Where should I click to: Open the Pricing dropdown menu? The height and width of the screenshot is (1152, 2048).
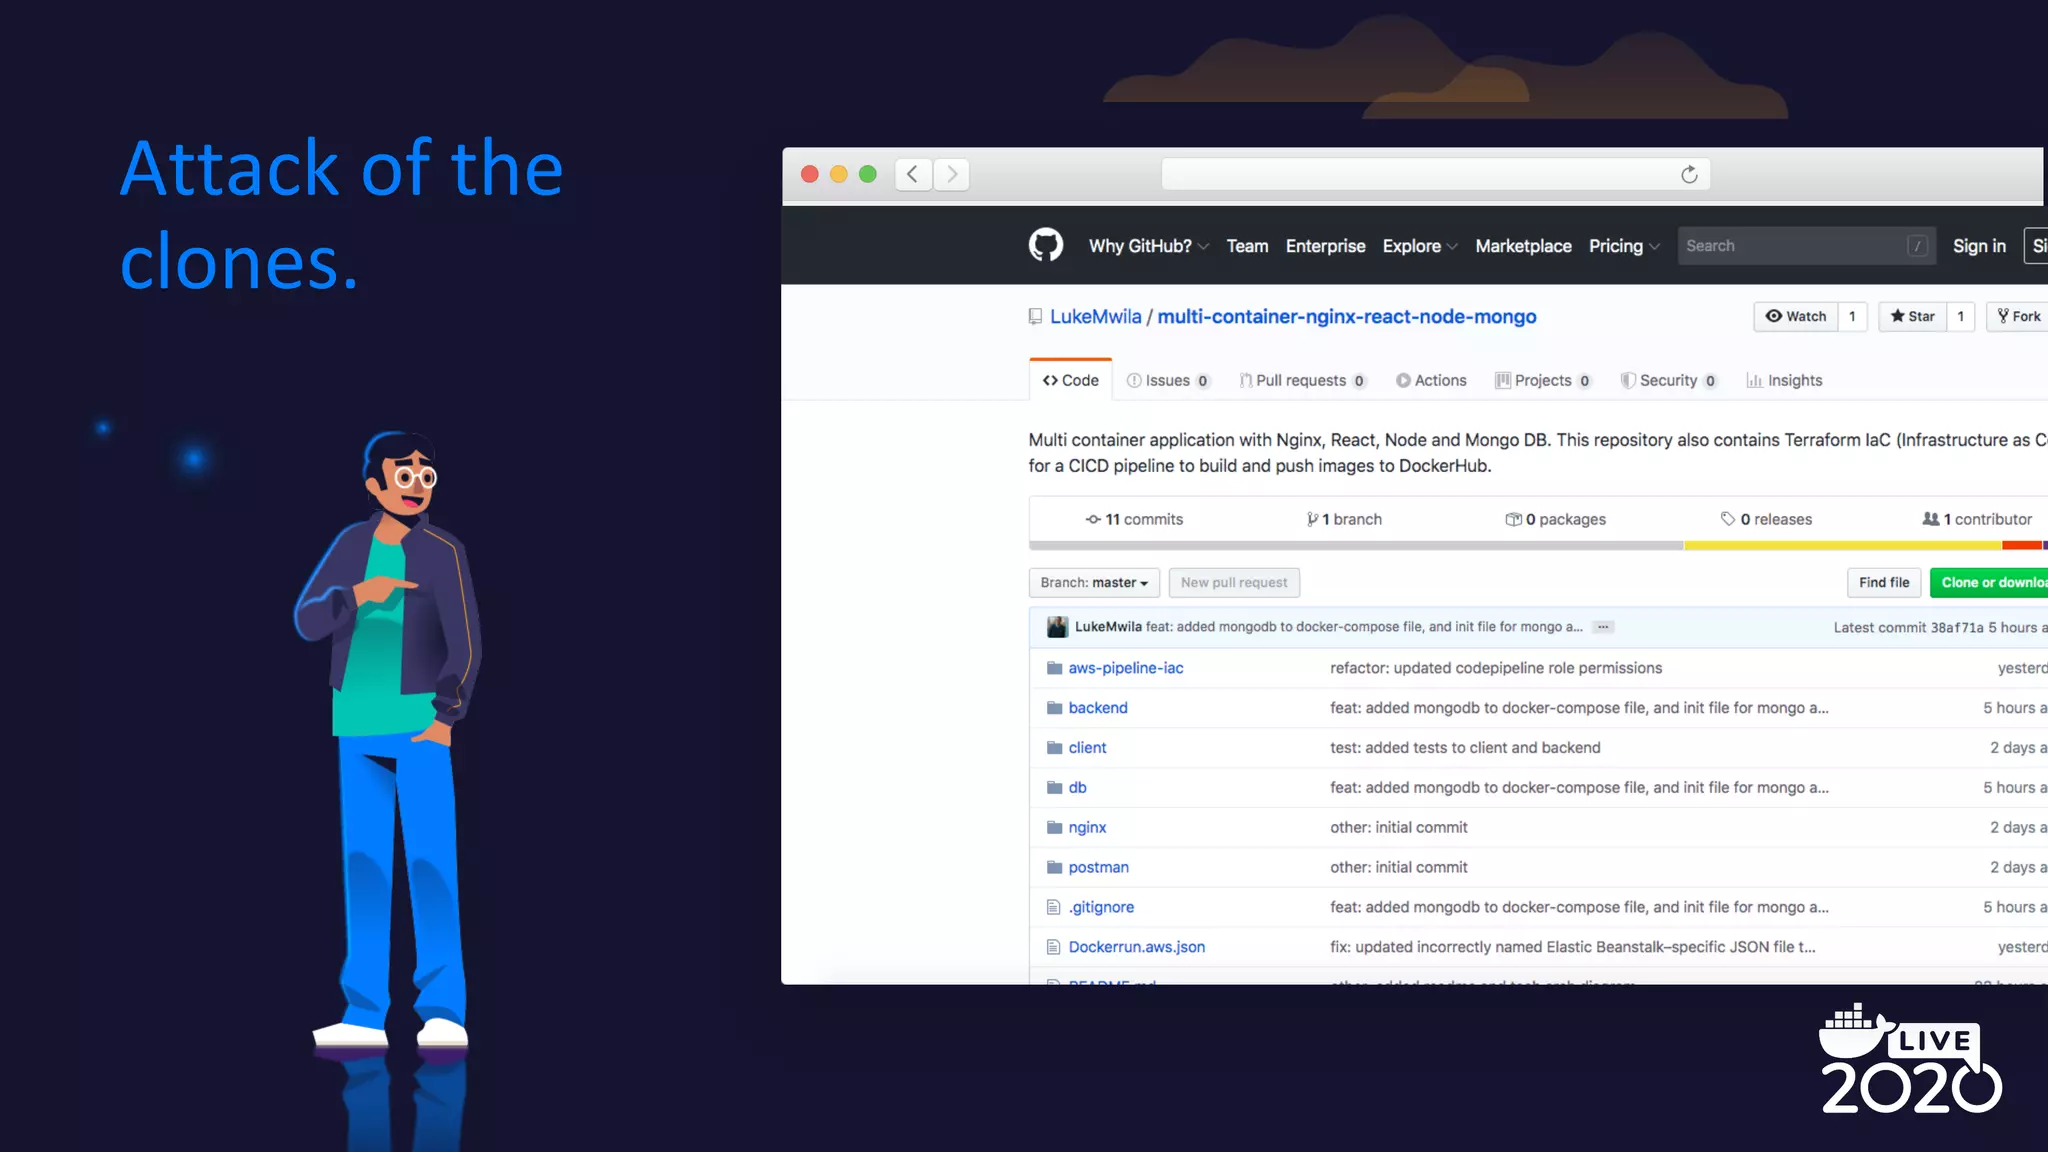[x=1623, y=246]
